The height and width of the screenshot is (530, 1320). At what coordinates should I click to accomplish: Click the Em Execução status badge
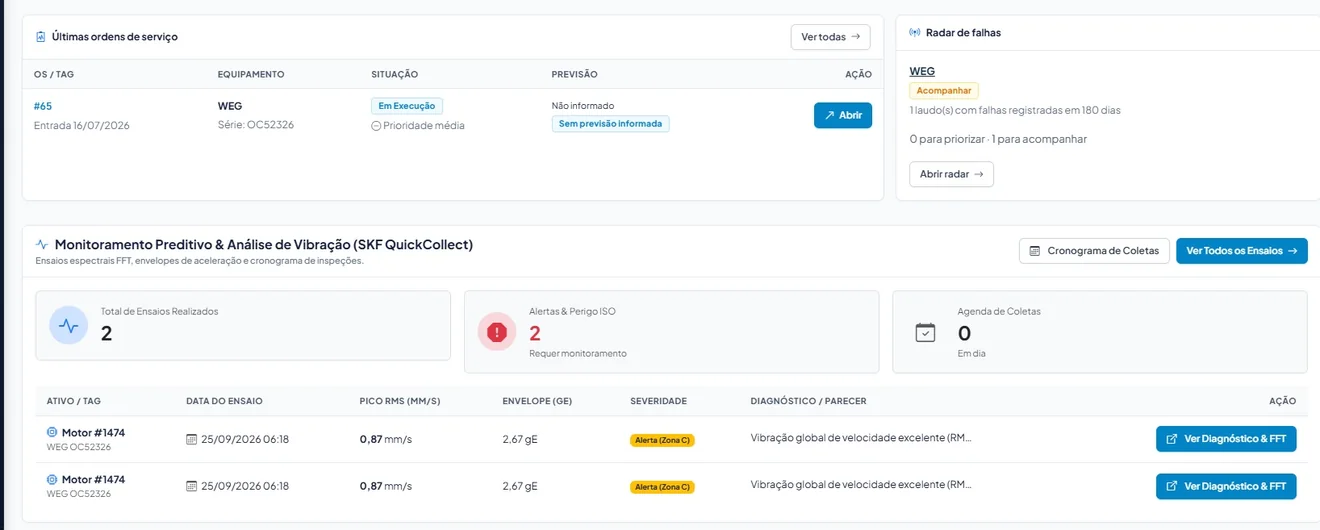pos(407,106)
